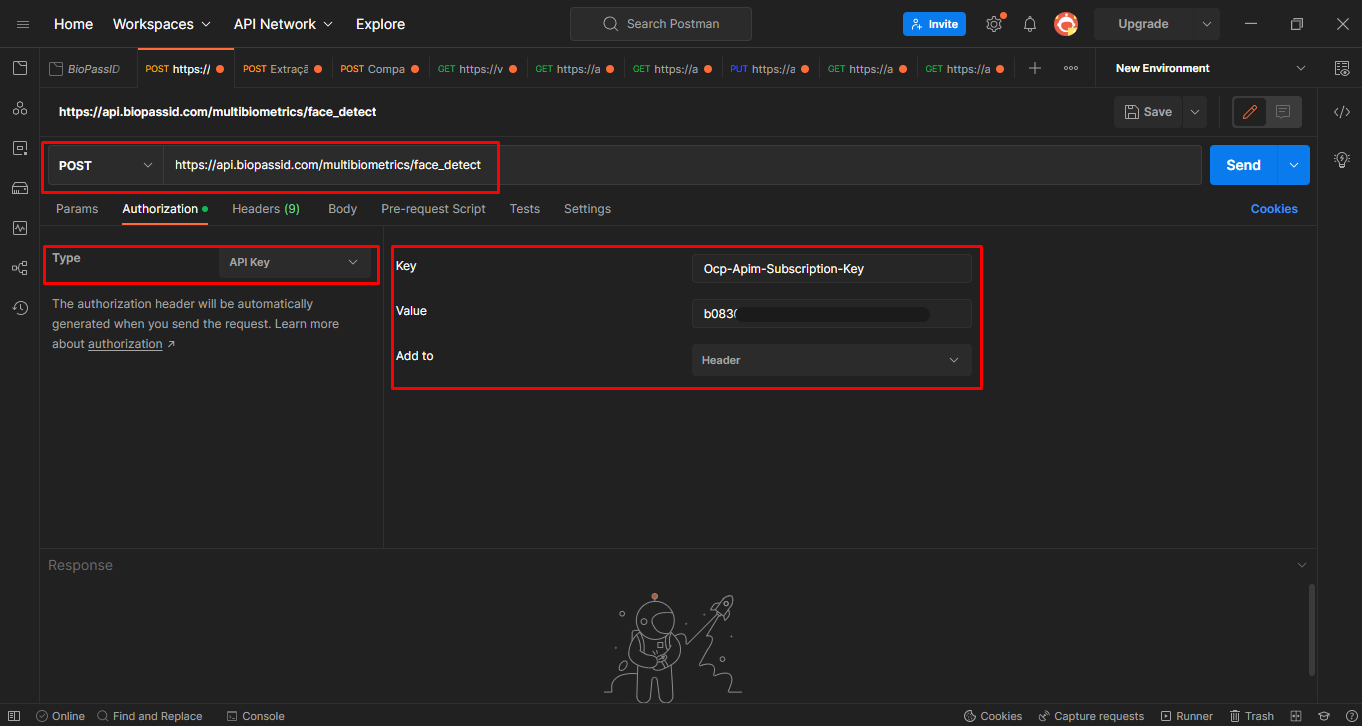Add a new request tab with plus icon
The width and height of the screenshot is (1362, 726).
pos(1035,68)
